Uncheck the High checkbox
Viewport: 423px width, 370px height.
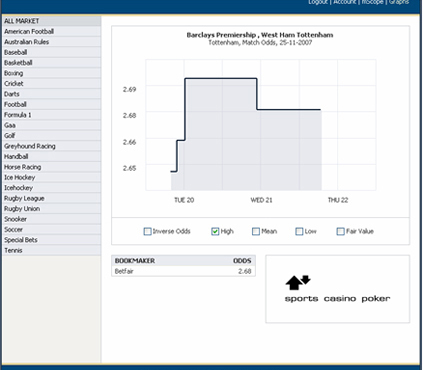click(x=215, y=231)
